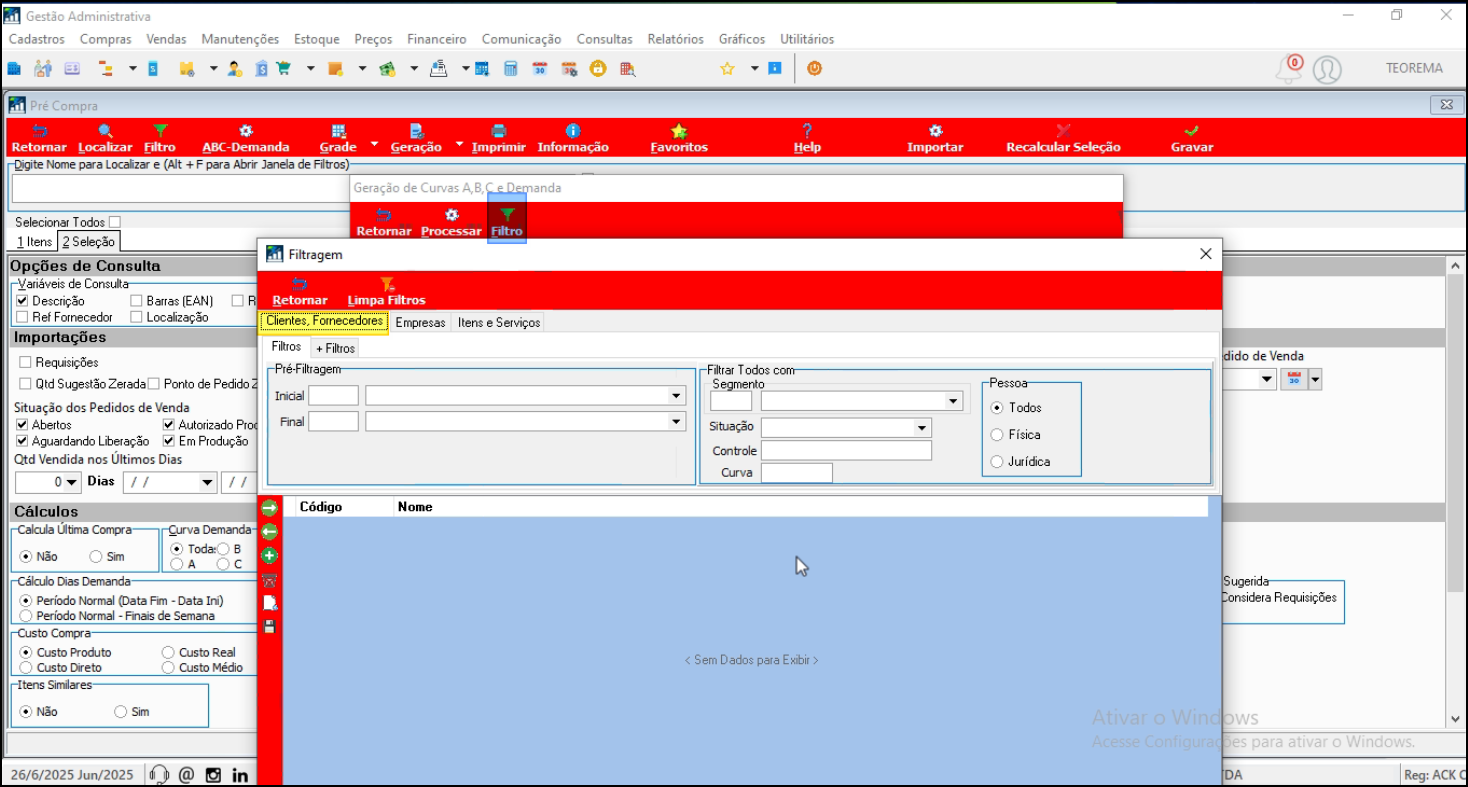Click the calendar 30 icon on main toolbar
Viewport: 1468px width, 787px height.
(x=539, y=69)
